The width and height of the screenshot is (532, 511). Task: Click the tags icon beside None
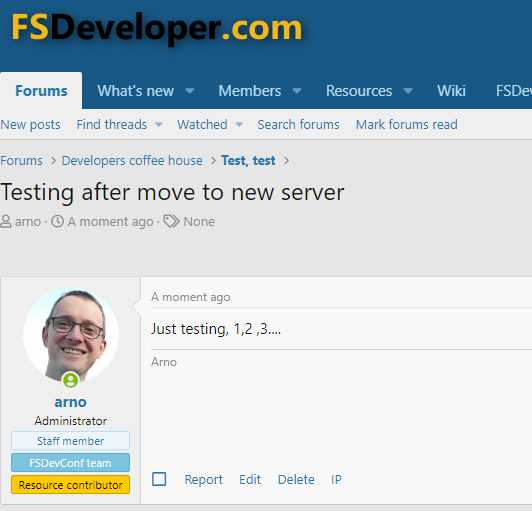(x=171, y=221)
